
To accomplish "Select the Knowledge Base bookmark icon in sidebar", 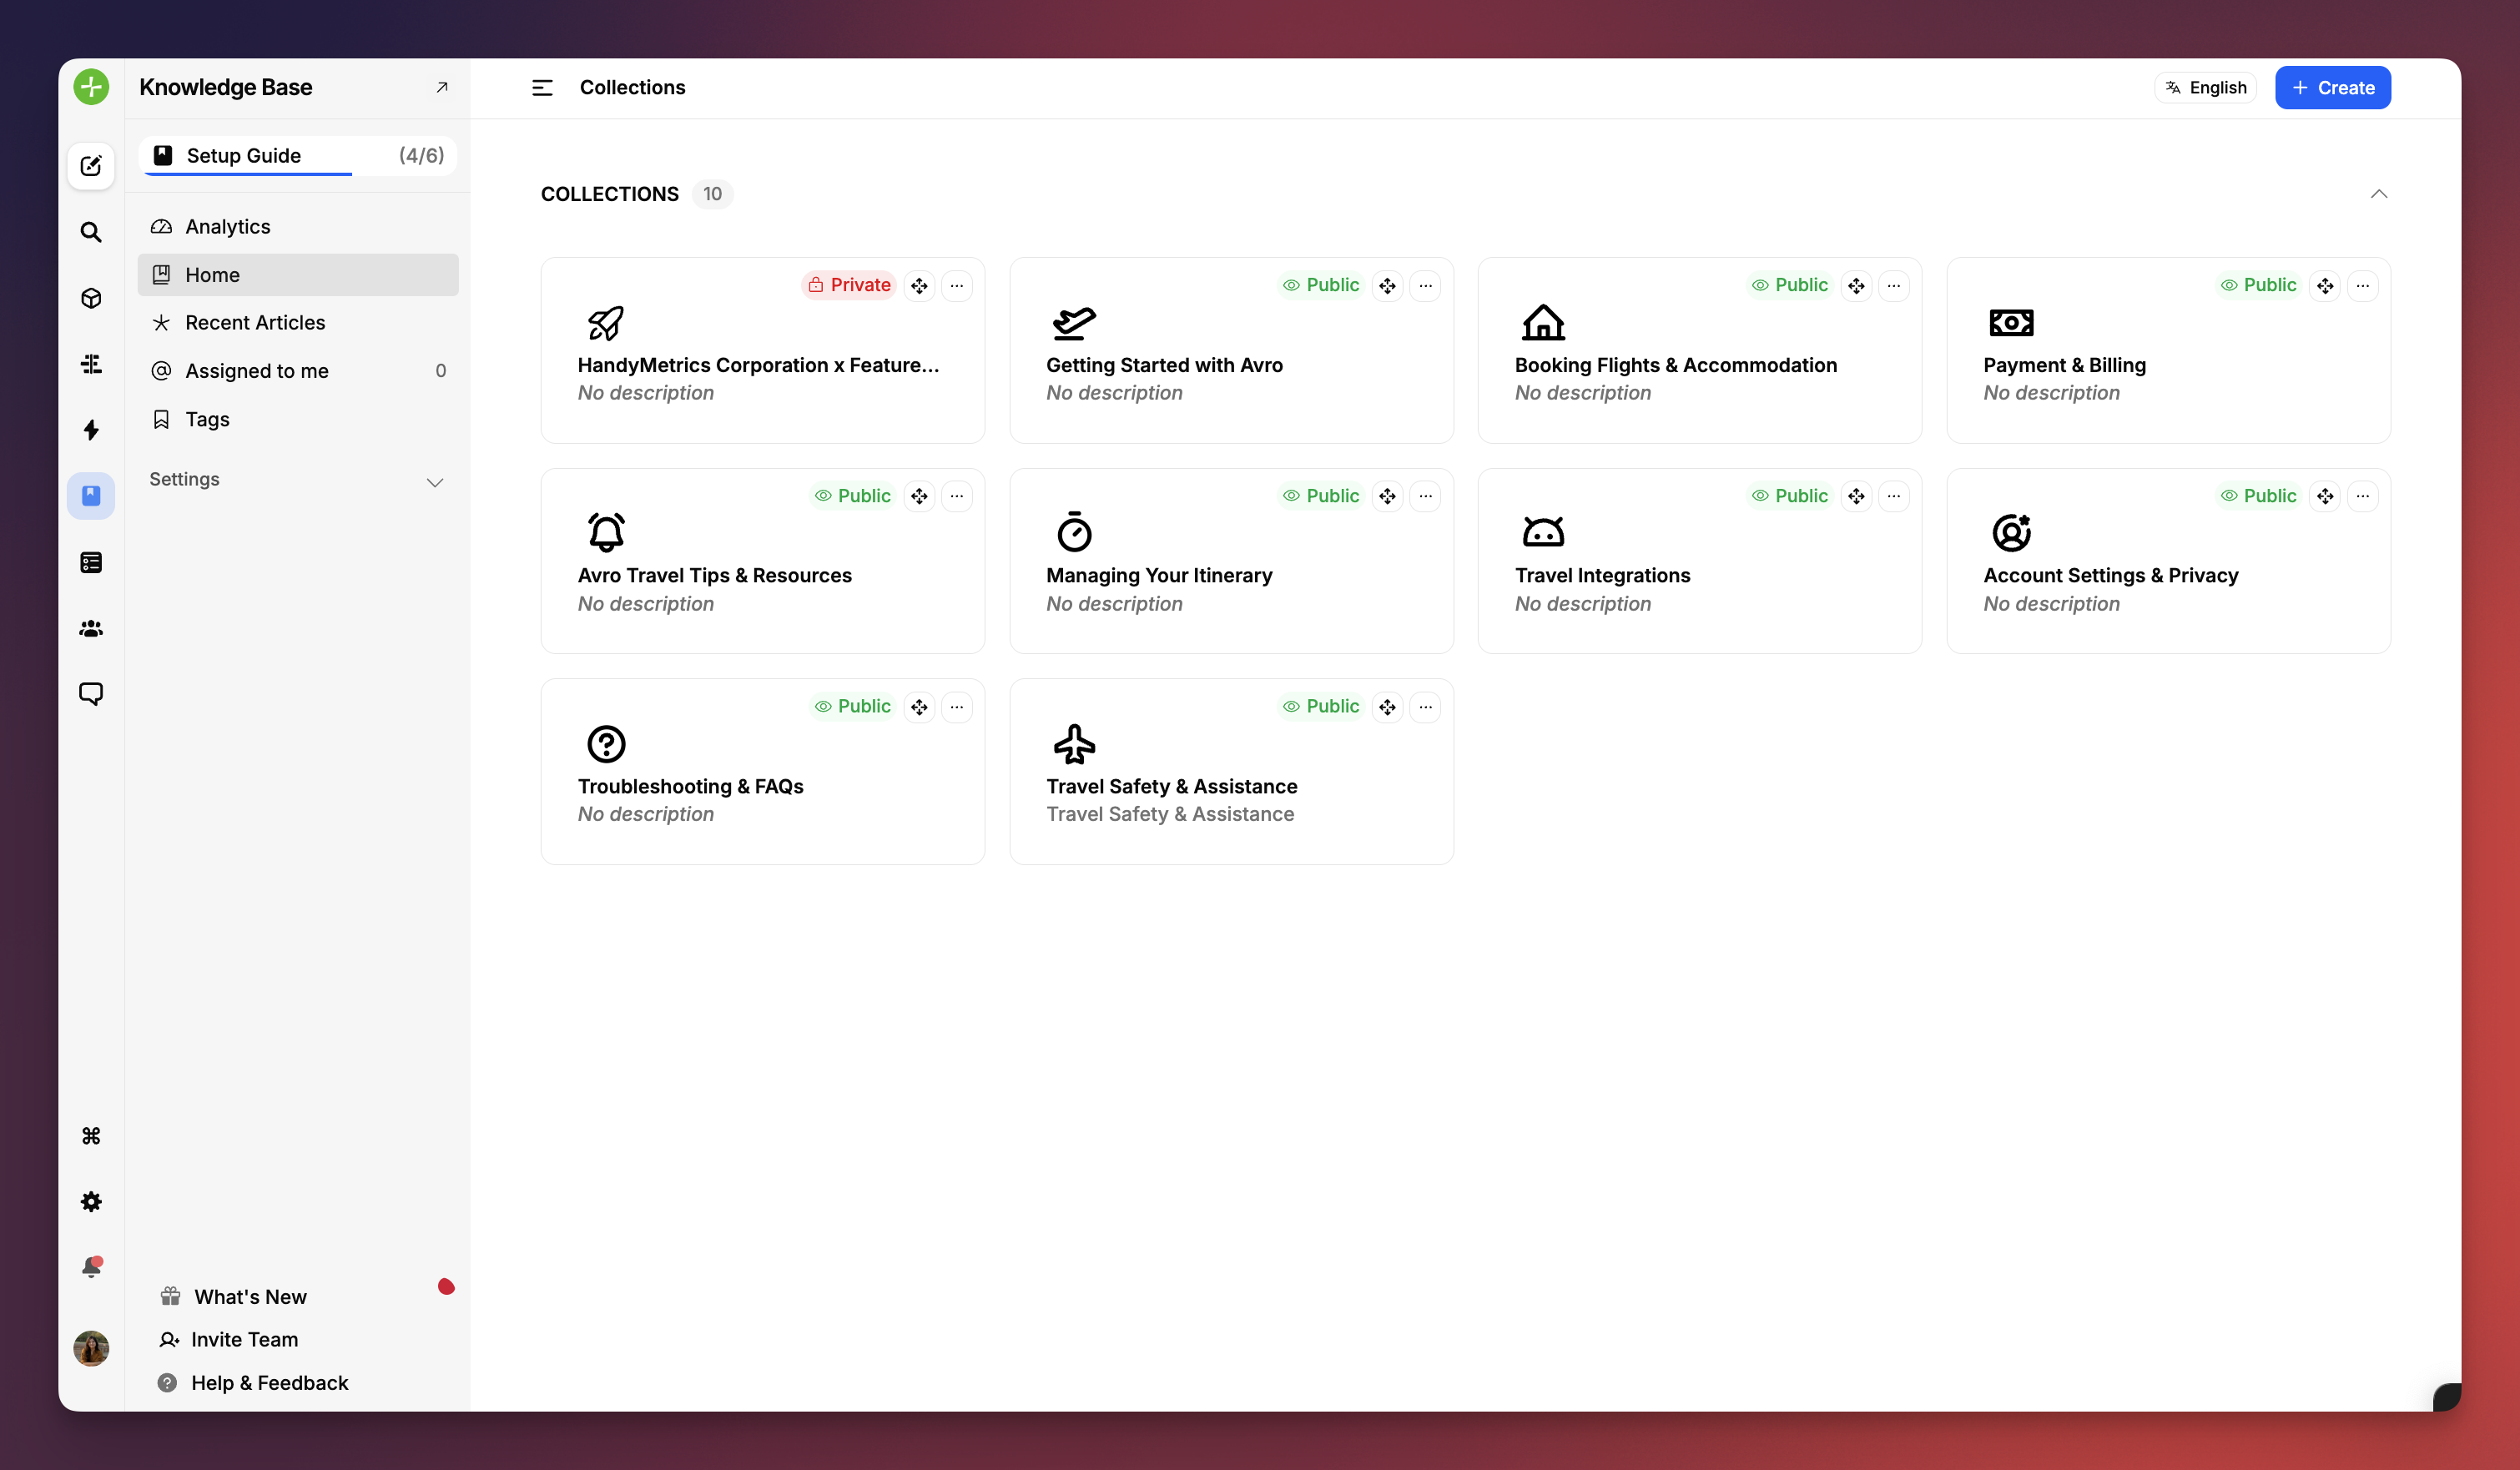I will pos(91,495).
